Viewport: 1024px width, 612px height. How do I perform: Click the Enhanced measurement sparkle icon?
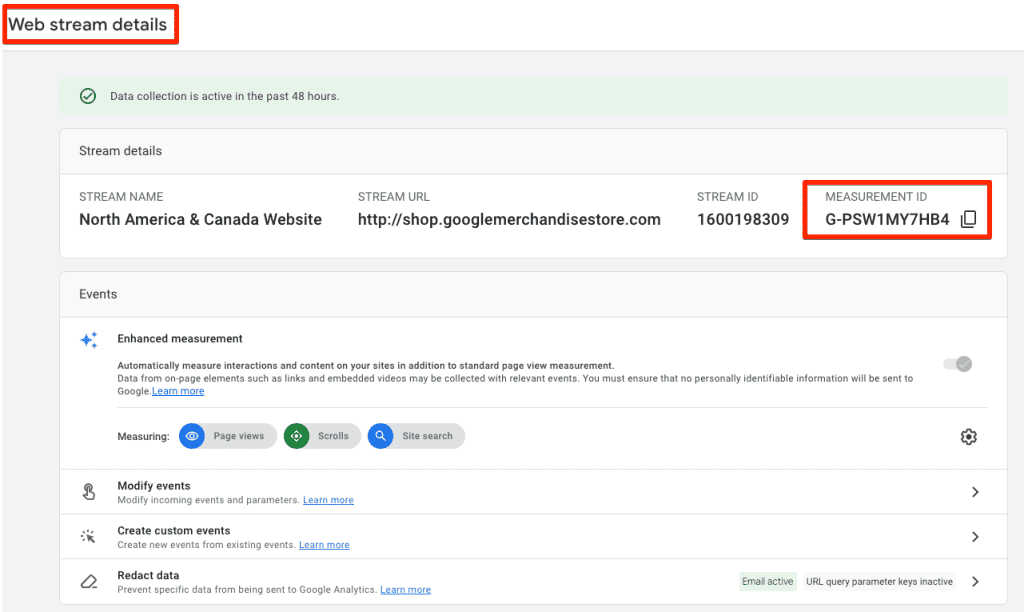click(x=89, y=340)
